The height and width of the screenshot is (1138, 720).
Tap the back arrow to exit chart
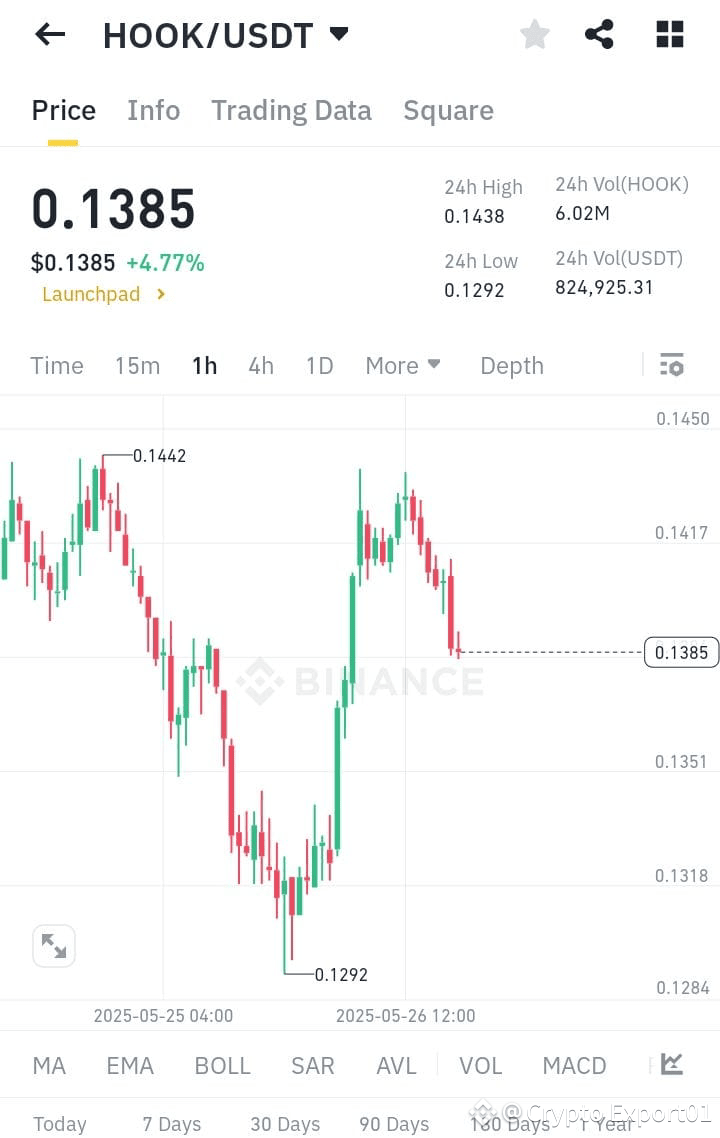coord(49,34)
